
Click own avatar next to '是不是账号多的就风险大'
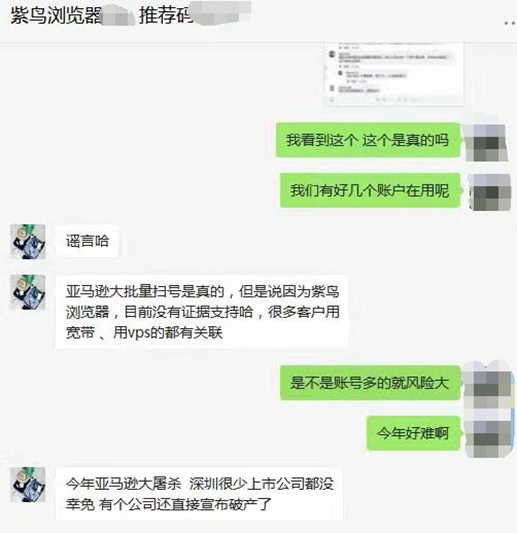coord(489,383)
